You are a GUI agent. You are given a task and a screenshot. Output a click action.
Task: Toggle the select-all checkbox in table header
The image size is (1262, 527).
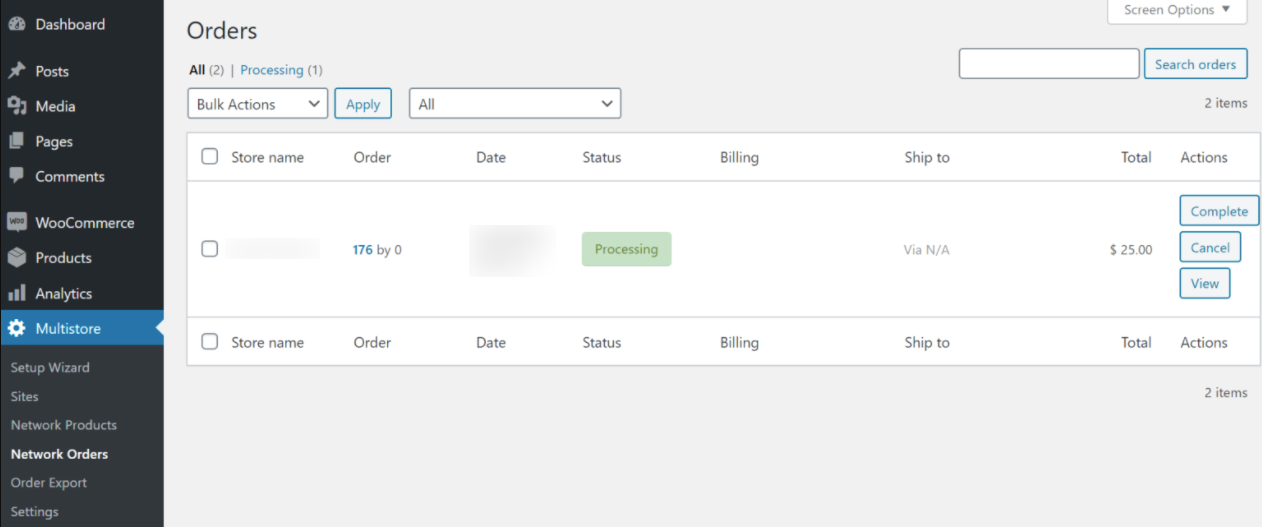(209, 157)
